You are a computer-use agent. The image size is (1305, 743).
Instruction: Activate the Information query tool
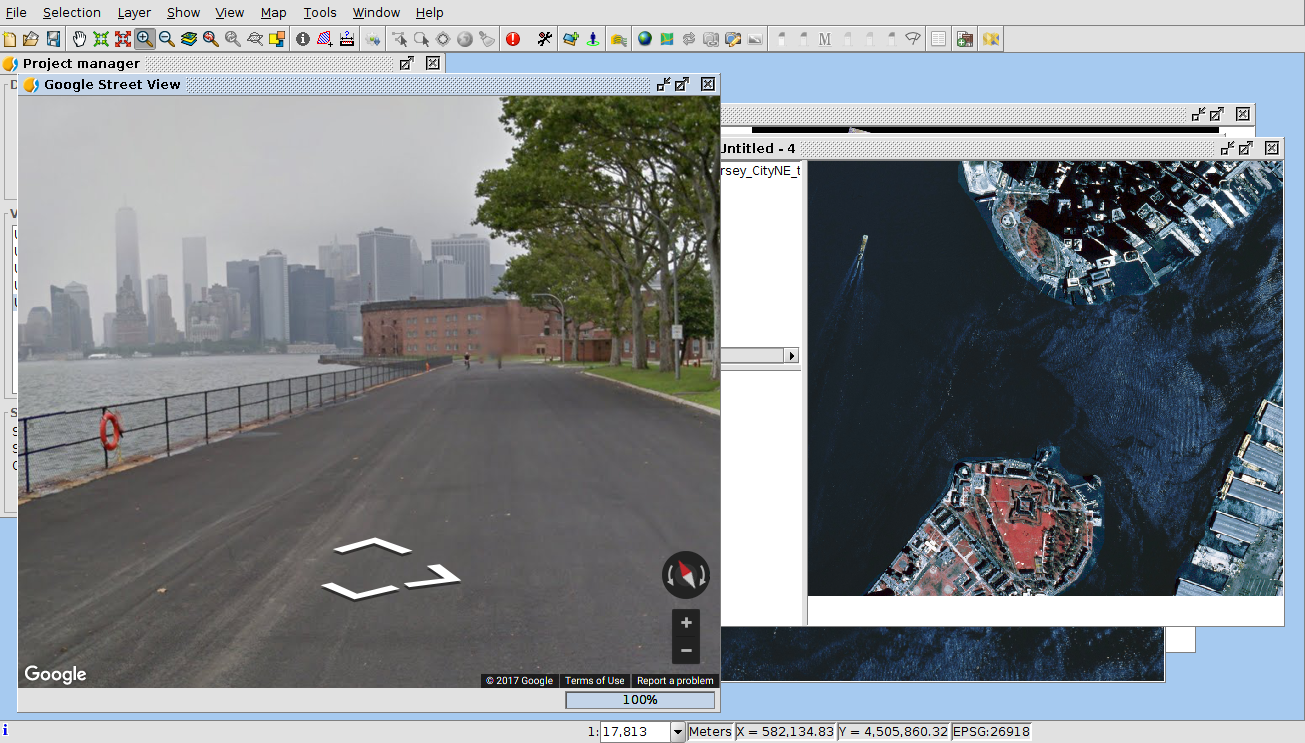click(302, 39)
